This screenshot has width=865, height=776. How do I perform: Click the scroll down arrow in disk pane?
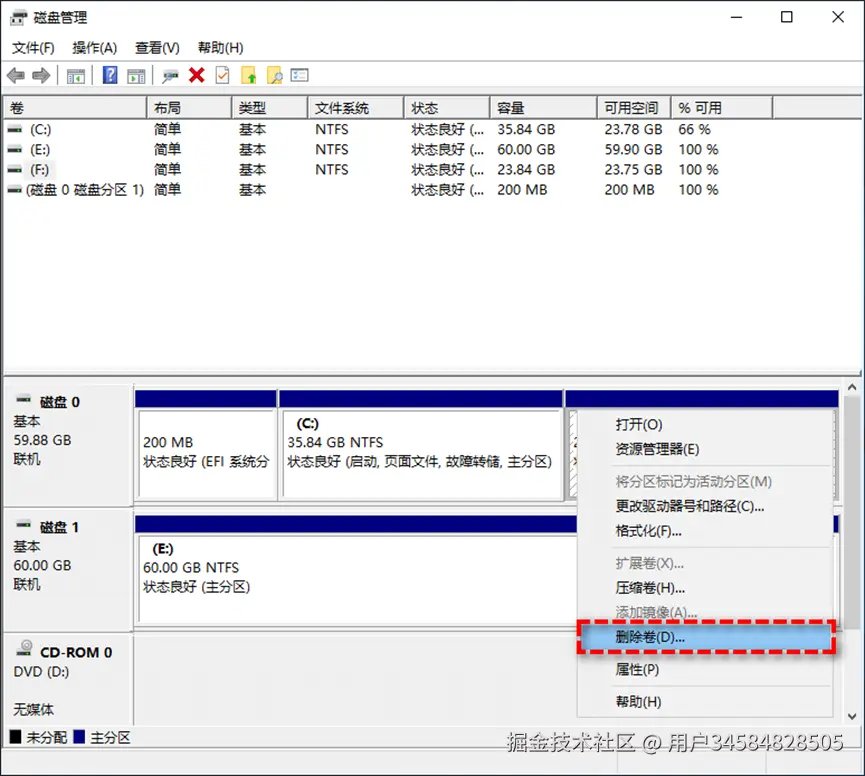click(852, 716)
